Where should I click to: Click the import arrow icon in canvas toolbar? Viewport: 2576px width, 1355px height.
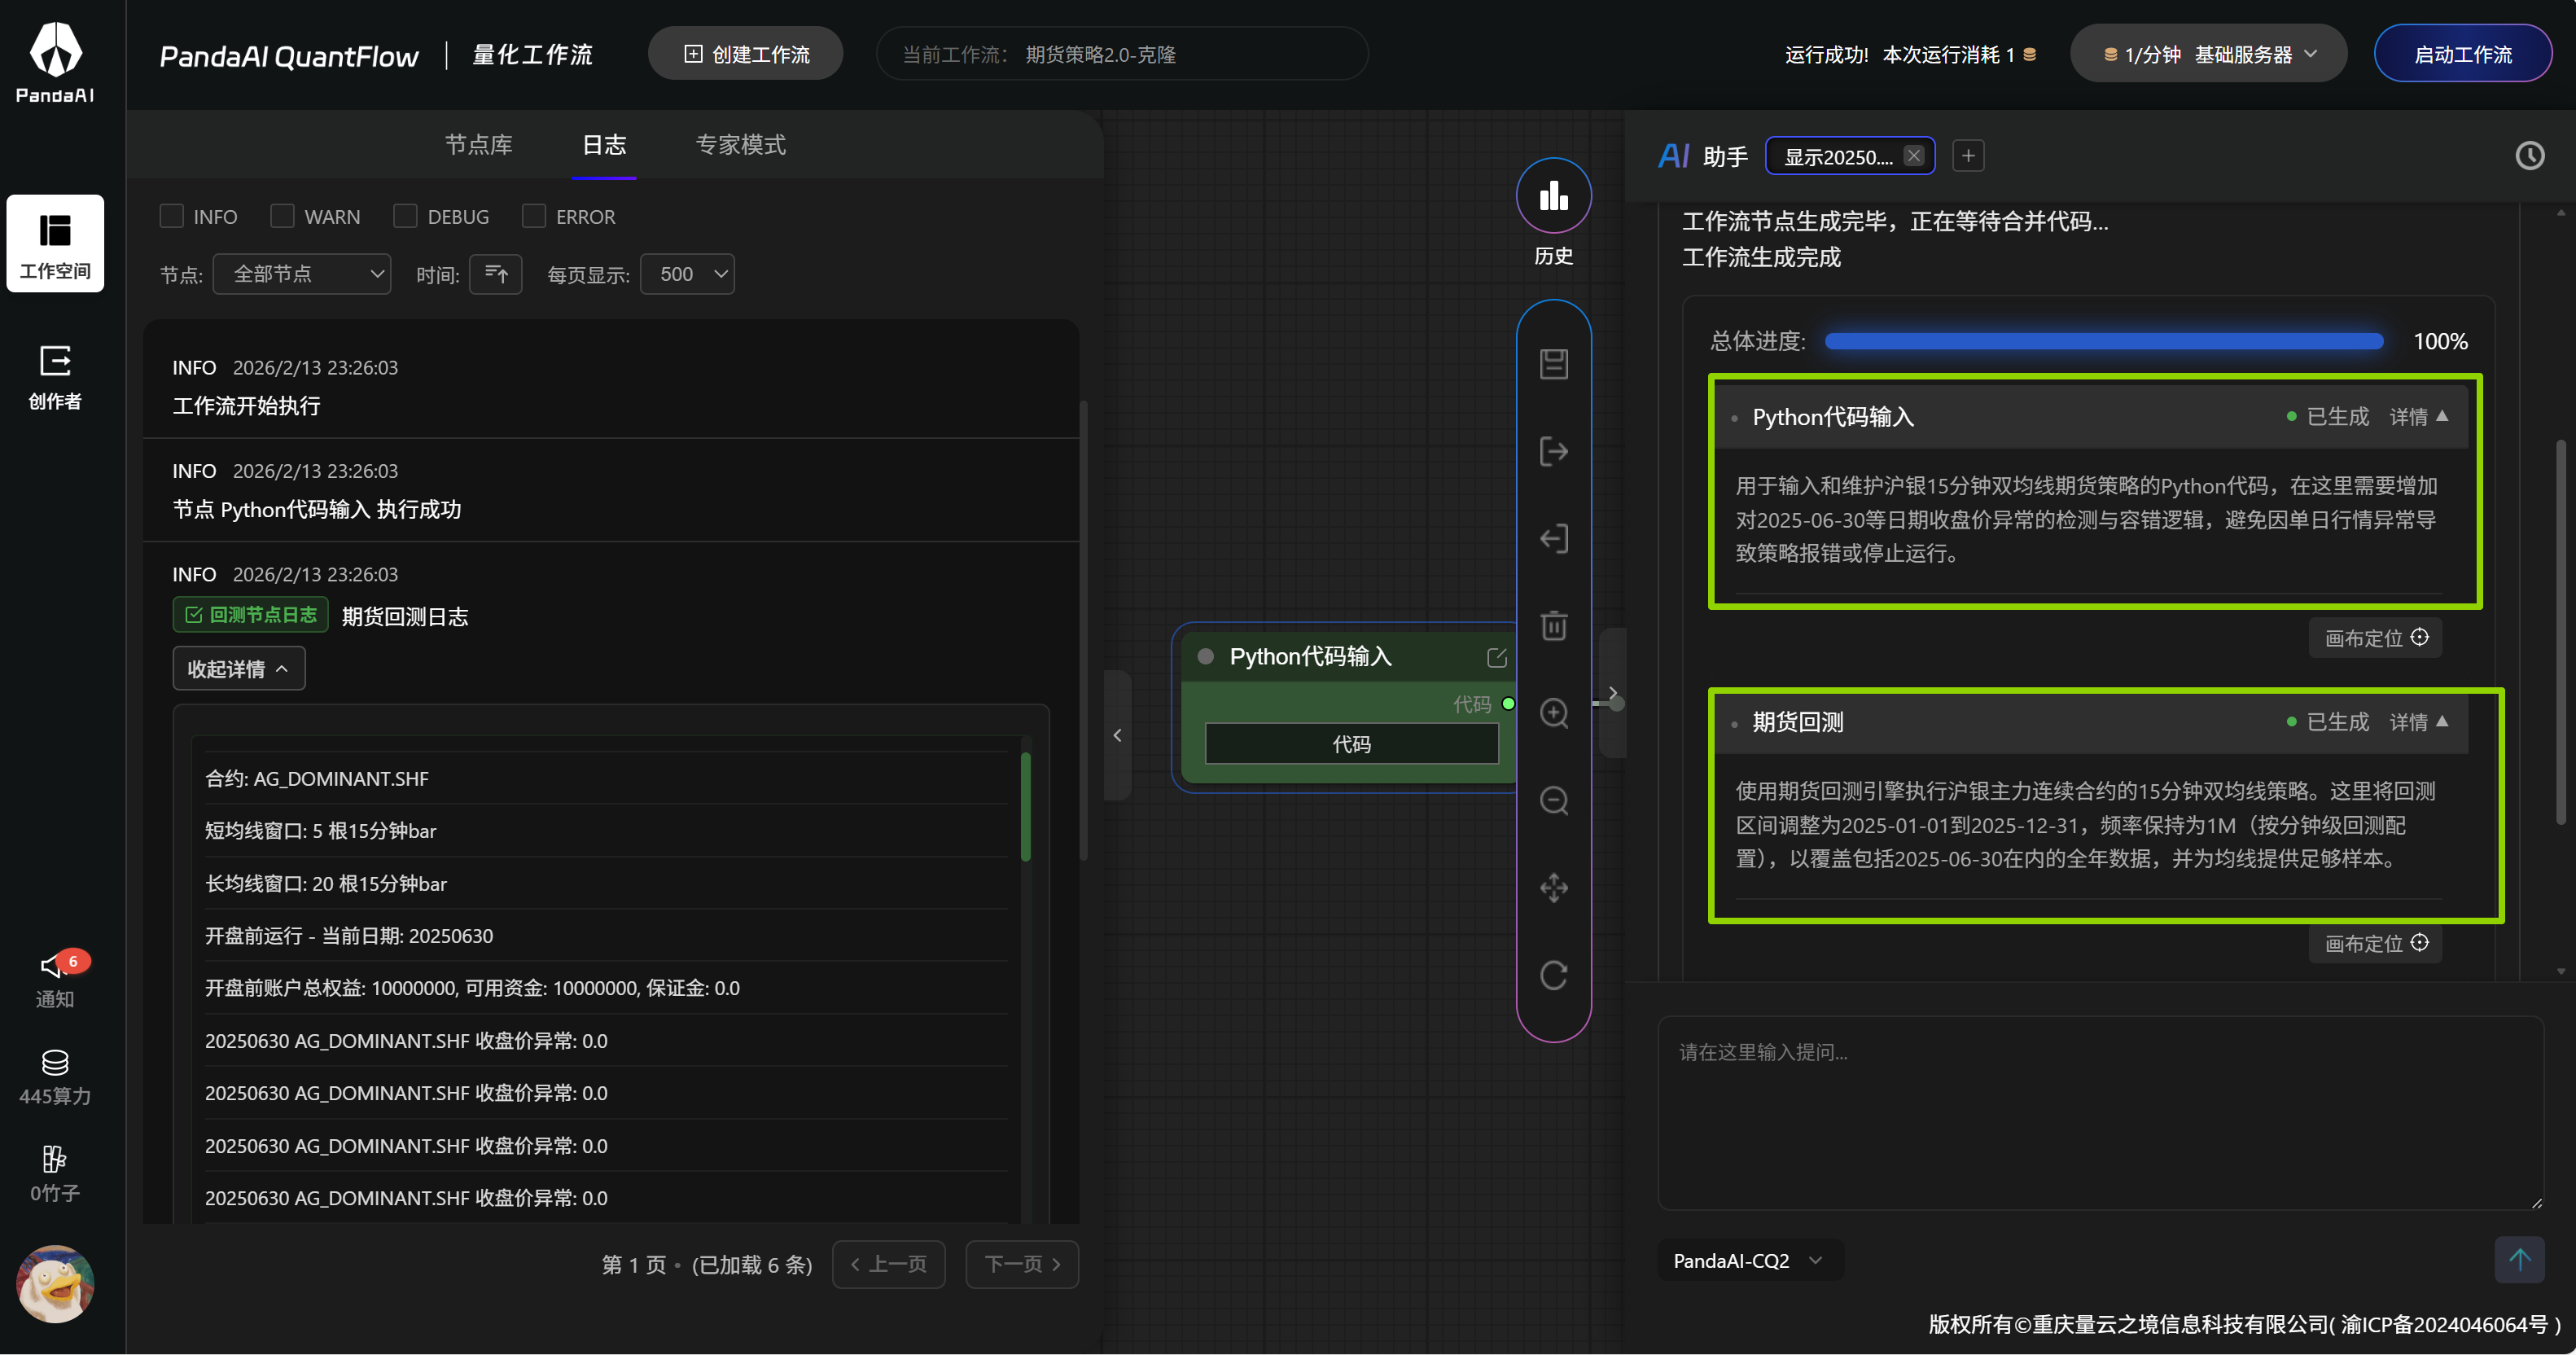[x=1553, y=539]
